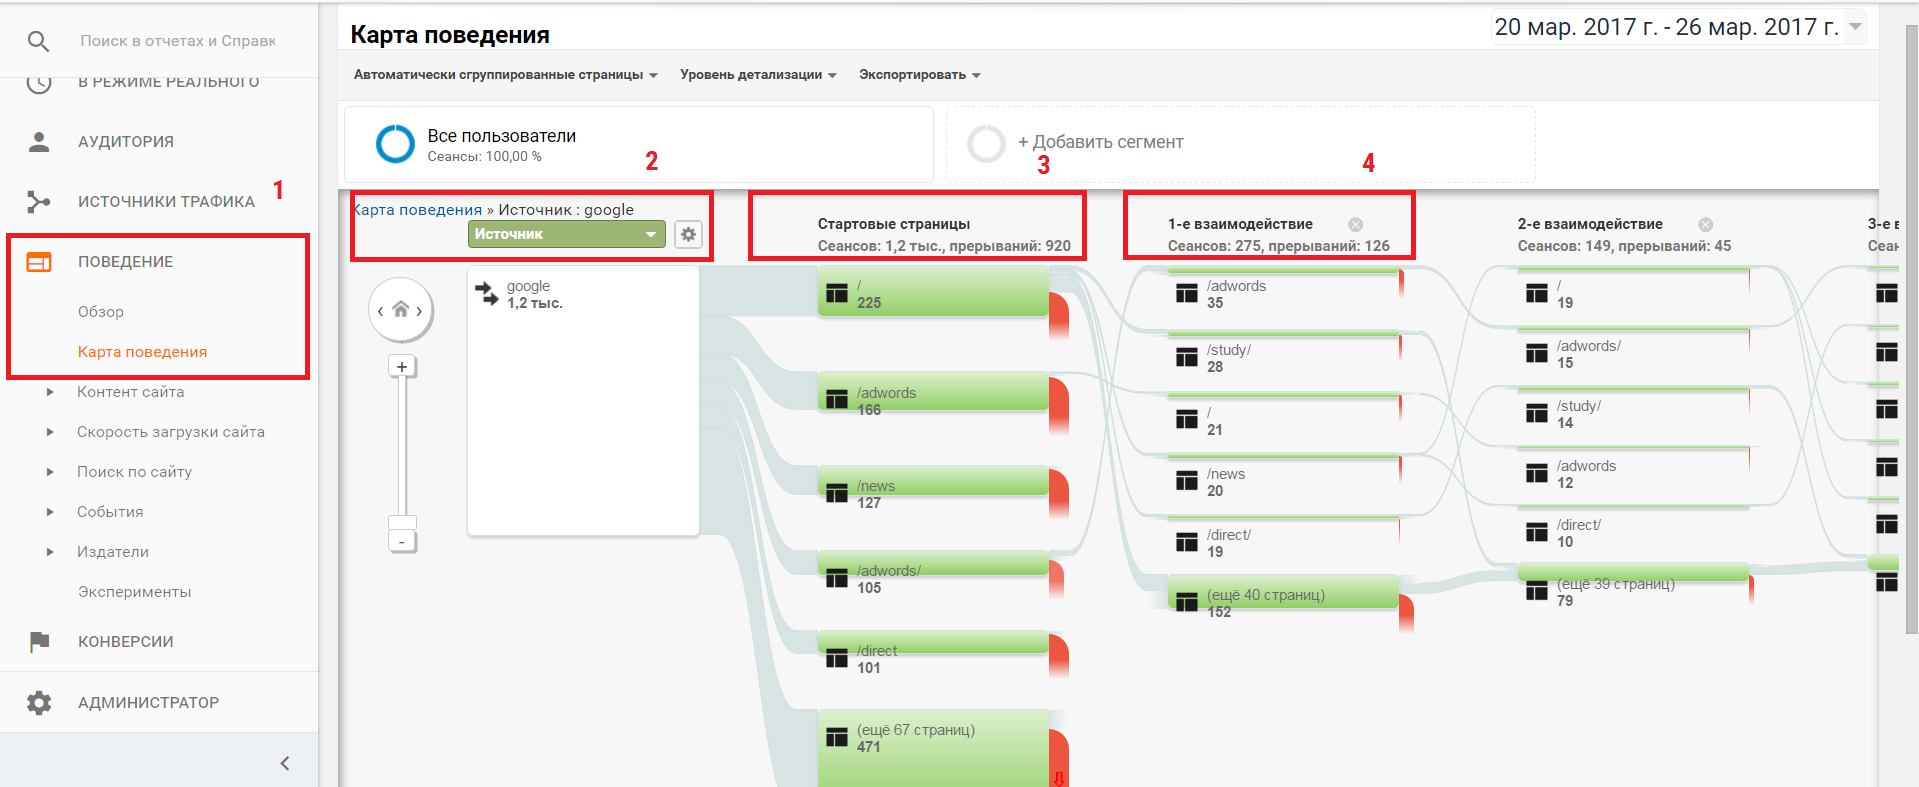
Task: Expand Скорость загрузки сайта section
Action: click(50, 432)
